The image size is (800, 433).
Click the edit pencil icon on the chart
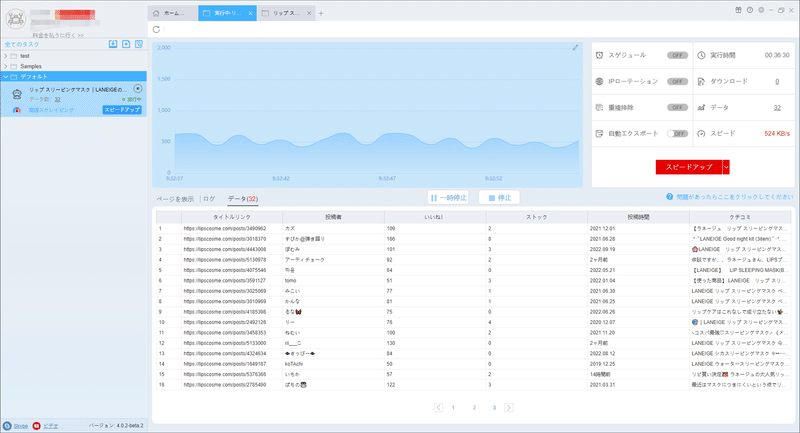pyautogui.click(x=575, y=47)
